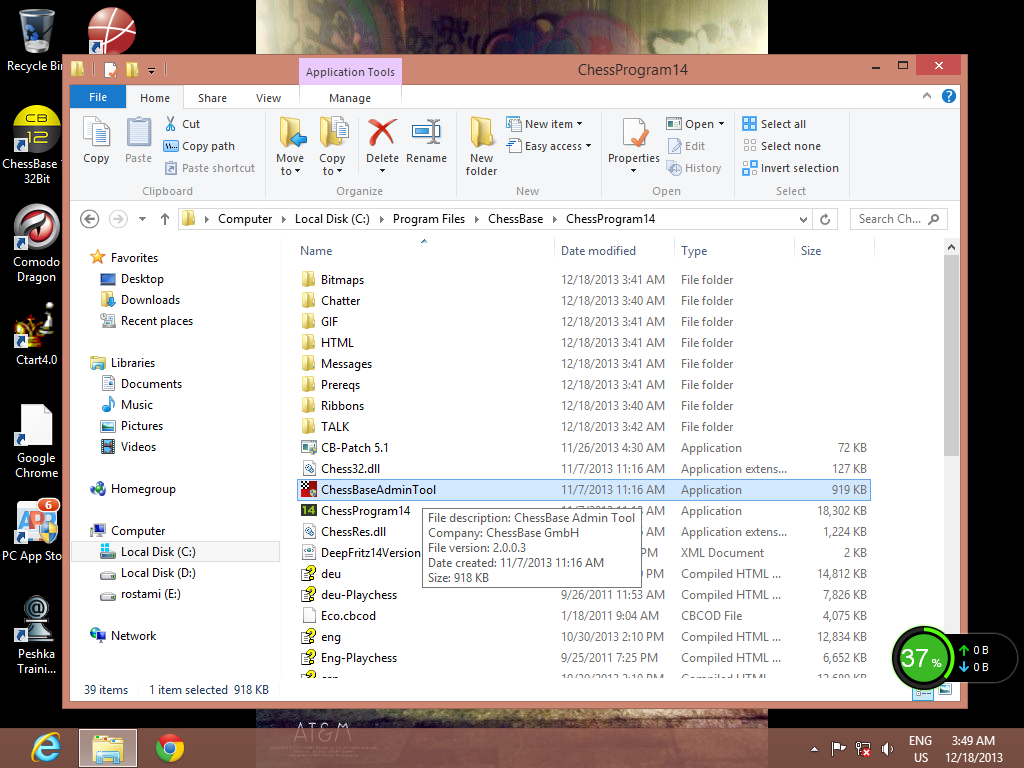Click Local Disk (C:) in address breadcrumb
The image size is (1024, 768).
[332, 219]
